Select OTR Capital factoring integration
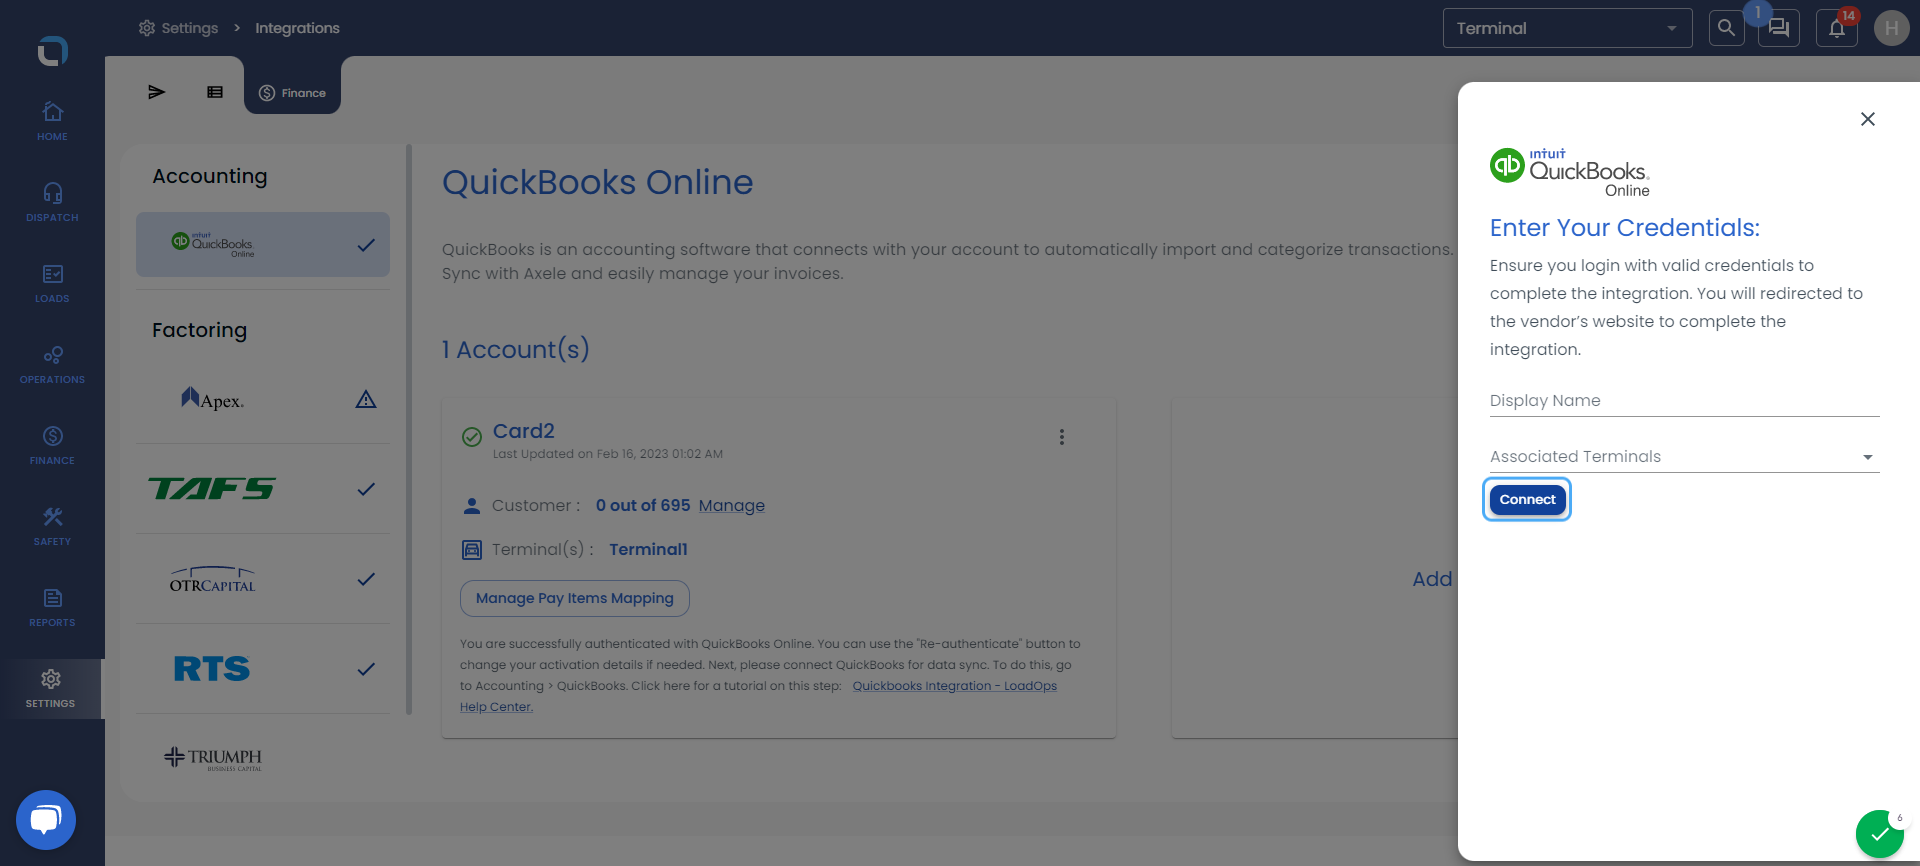The image size is (1920, 866). (263, 579)
